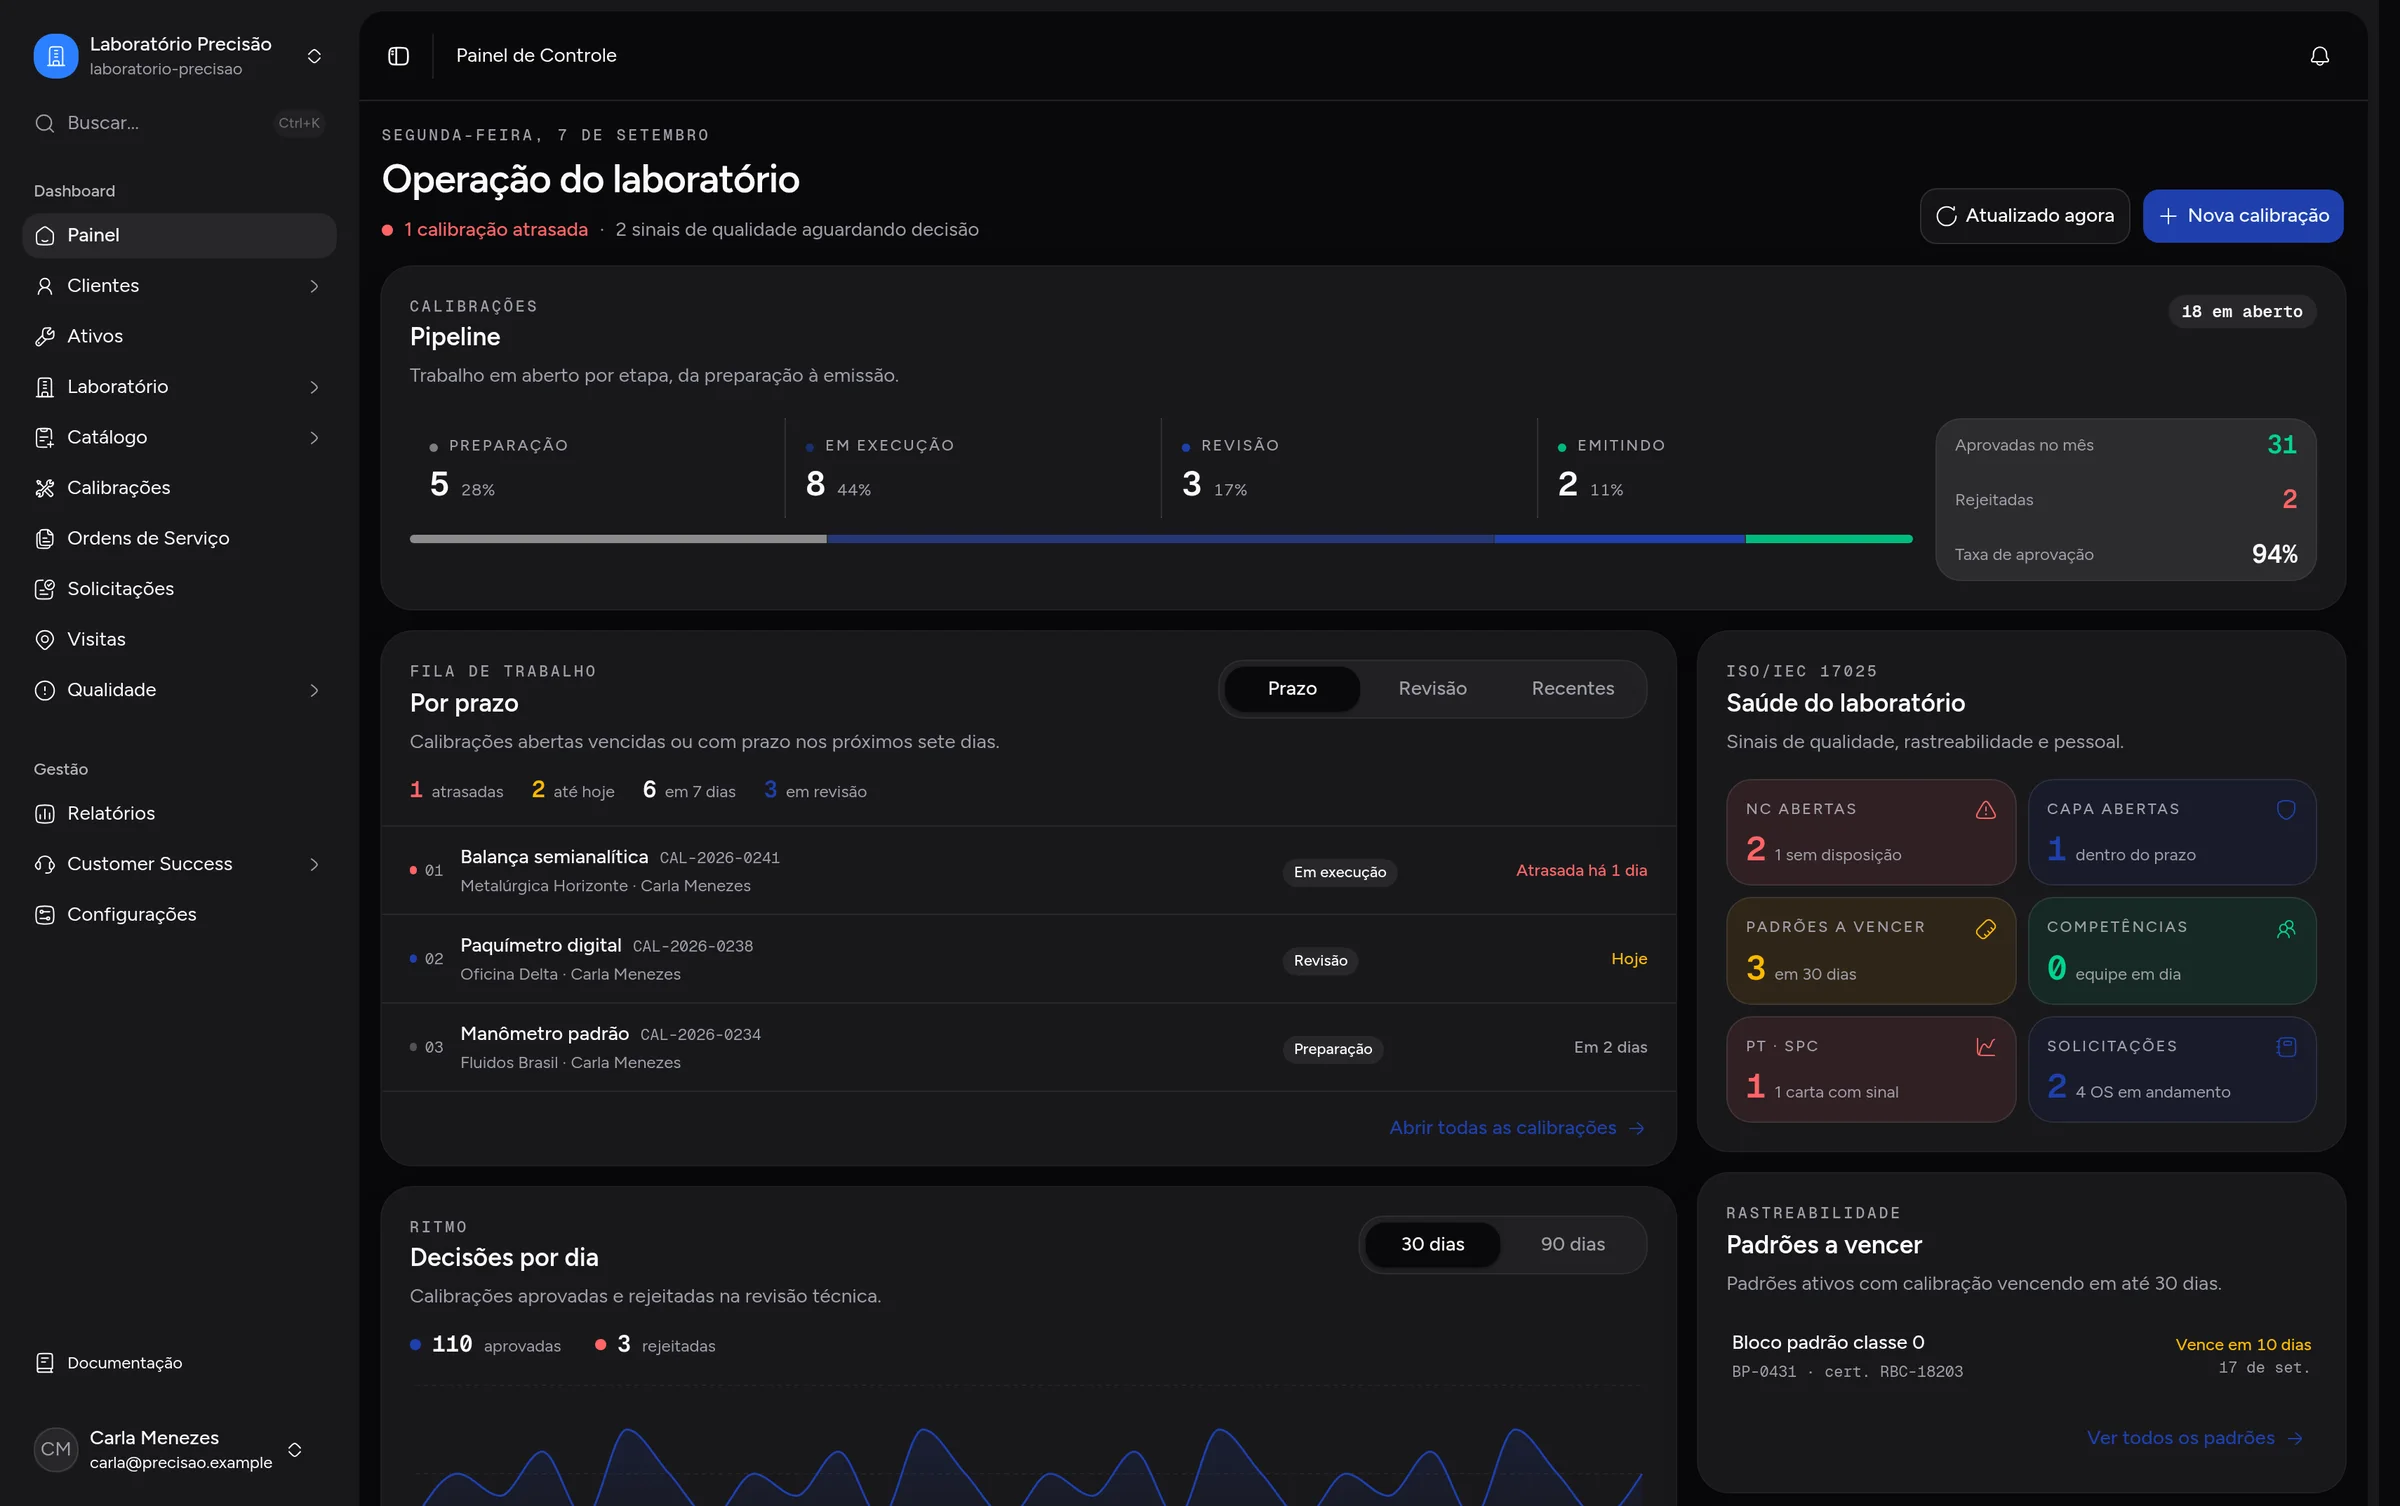Click the Buscar search field
The image size is (2400, 1506).
179,124
